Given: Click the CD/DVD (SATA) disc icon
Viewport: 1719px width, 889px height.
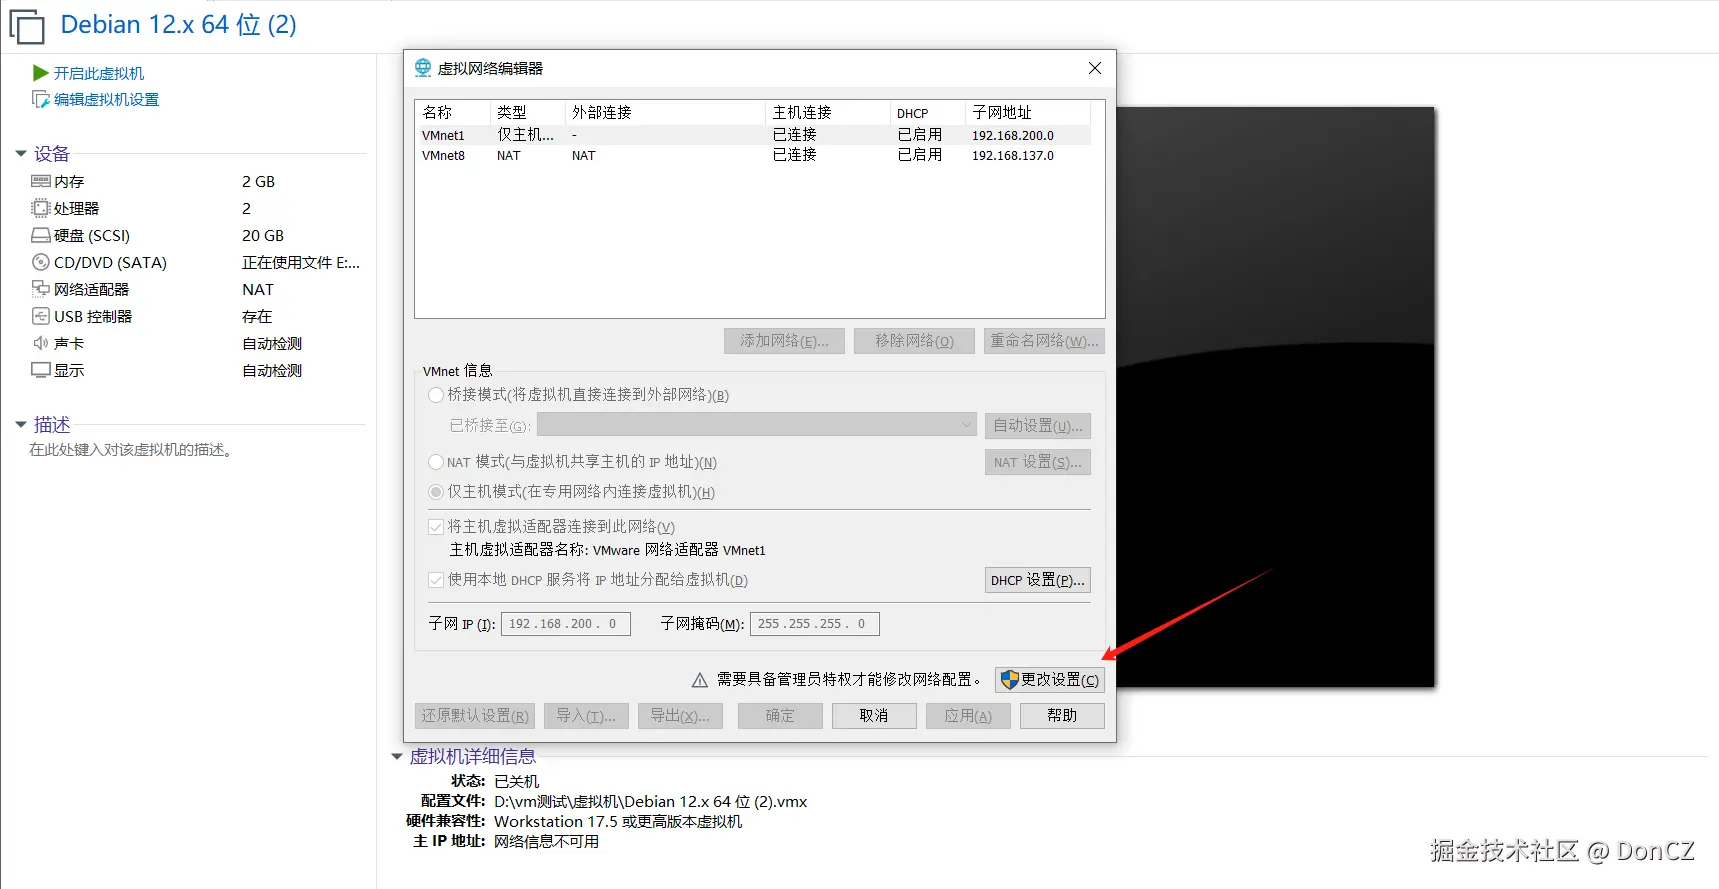Looking at the screenshot, I should [x=41, y=262].
